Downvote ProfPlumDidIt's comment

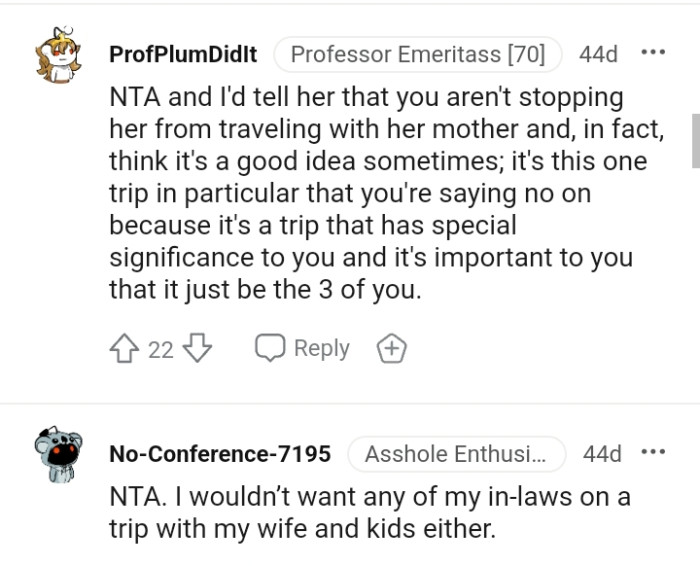point(198,348)
